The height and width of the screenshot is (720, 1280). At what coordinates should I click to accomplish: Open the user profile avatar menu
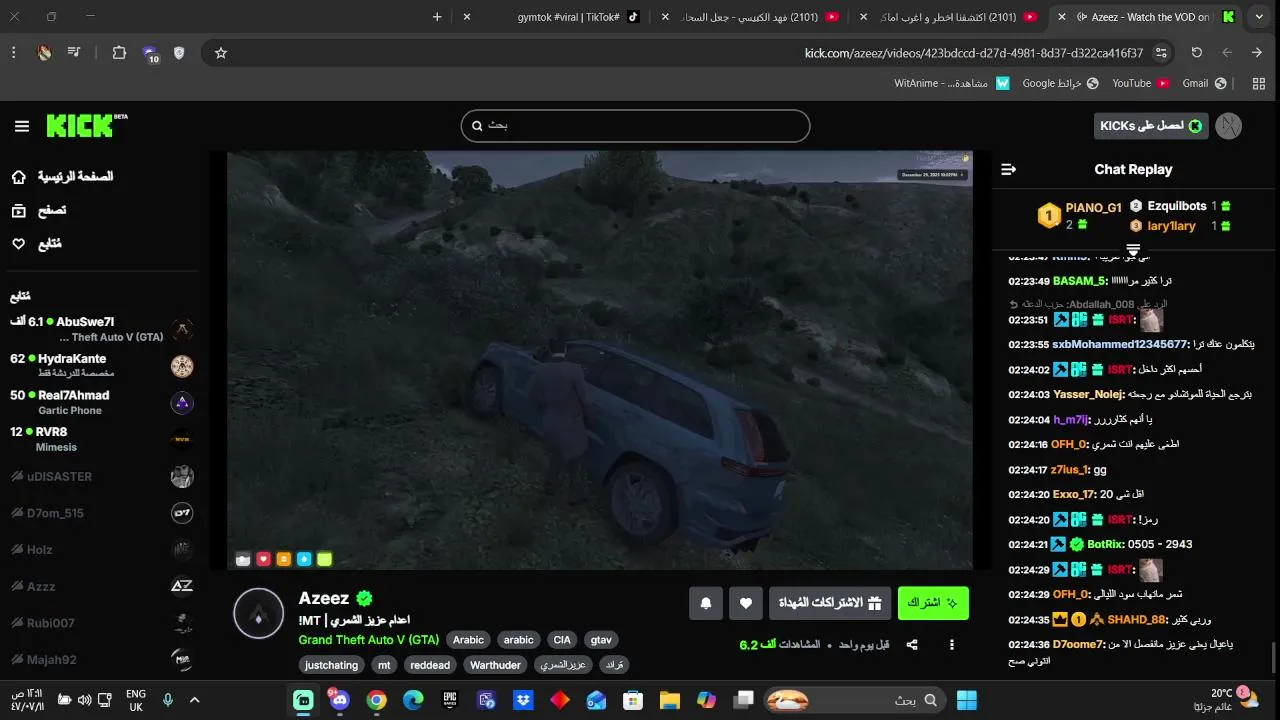(1229, 126)
